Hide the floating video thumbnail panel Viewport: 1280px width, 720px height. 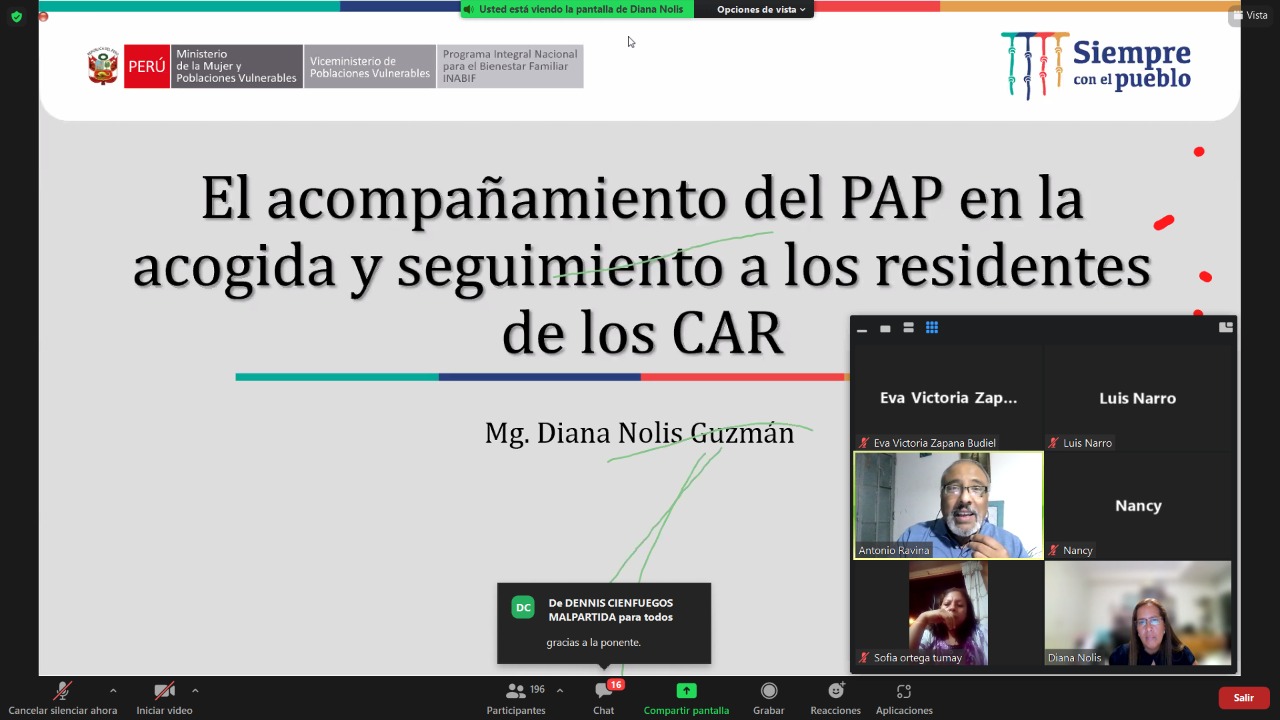tap(862, 328)
